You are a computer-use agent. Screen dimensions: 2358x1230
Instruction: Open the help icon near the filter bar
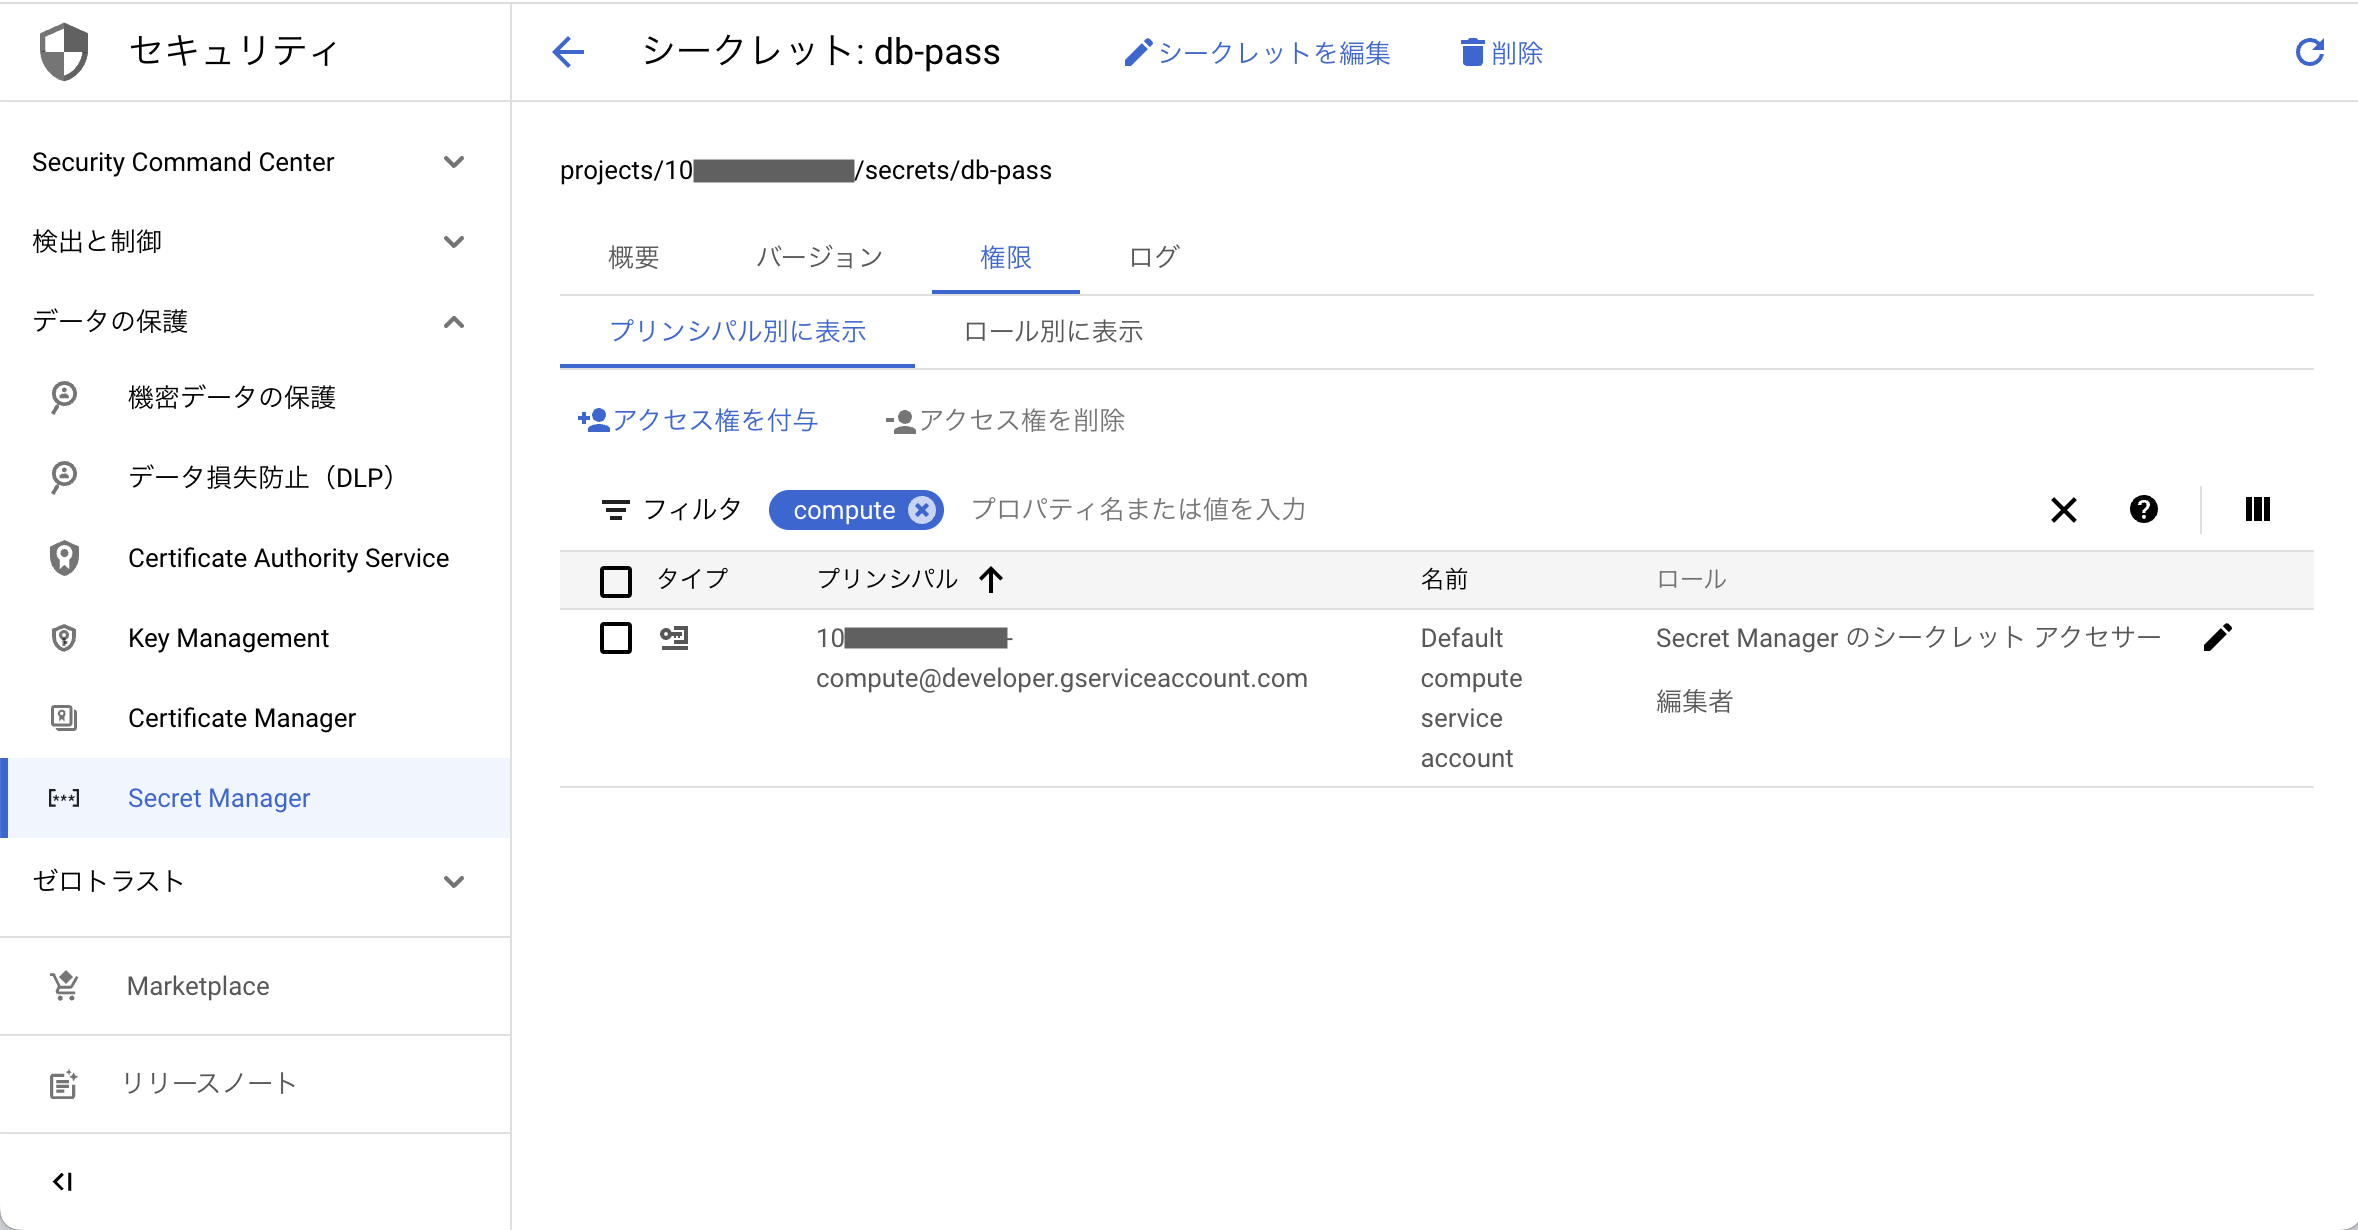click(x=2143, y=509)
